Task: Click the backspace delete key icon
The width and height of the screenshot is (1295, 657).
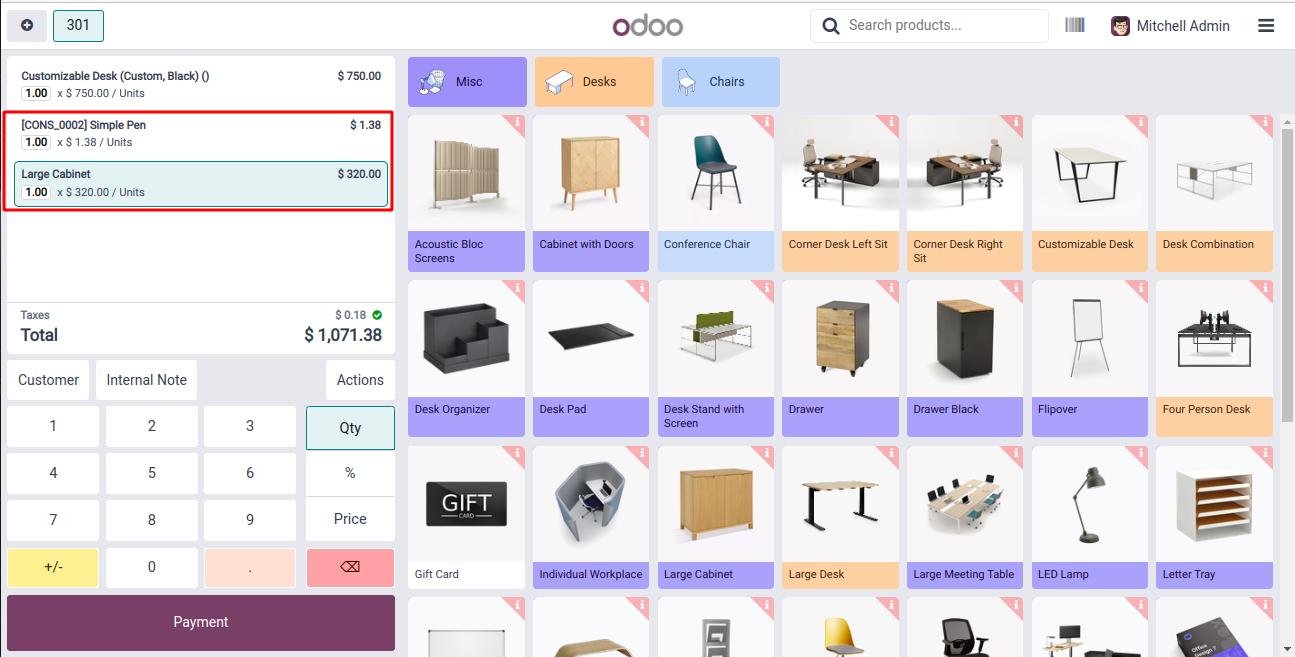Action: 350,567
